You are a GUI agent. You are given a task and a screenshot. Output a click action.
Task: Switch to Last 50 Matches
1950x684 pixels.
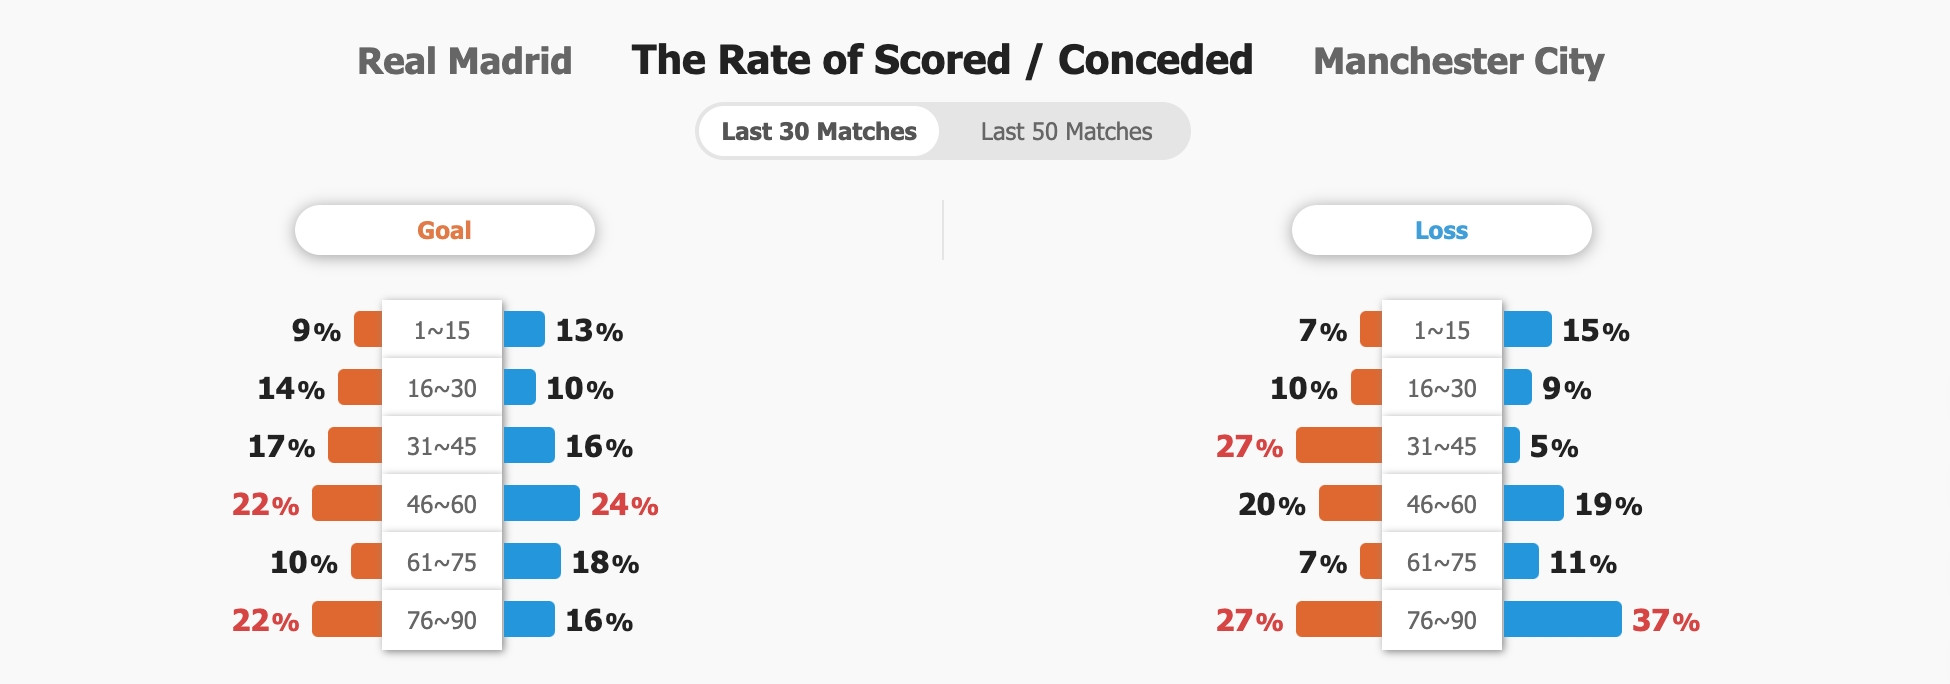tap(1066, 131)
